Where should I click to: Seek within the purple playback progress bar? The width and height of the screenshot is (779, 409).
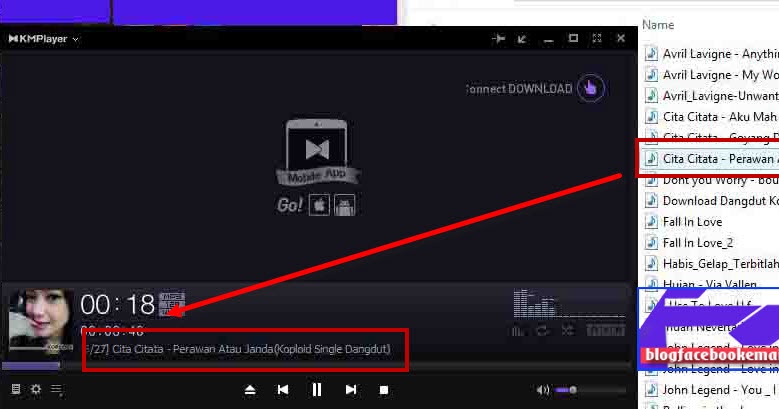tap(31, 366)
